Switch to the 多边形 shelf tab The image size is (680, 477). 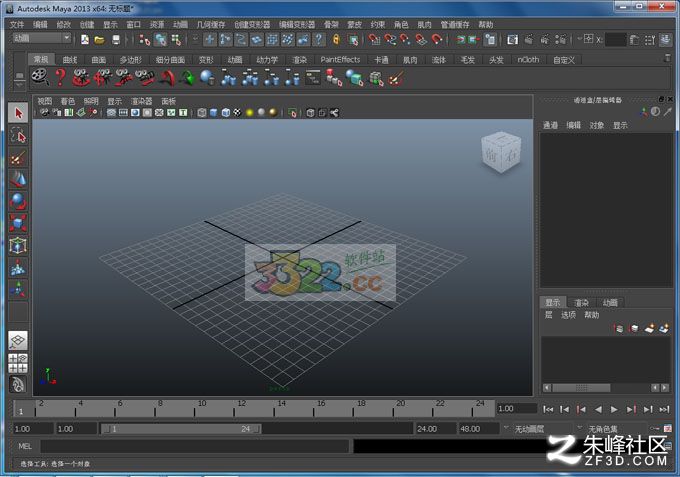point(131,60)
